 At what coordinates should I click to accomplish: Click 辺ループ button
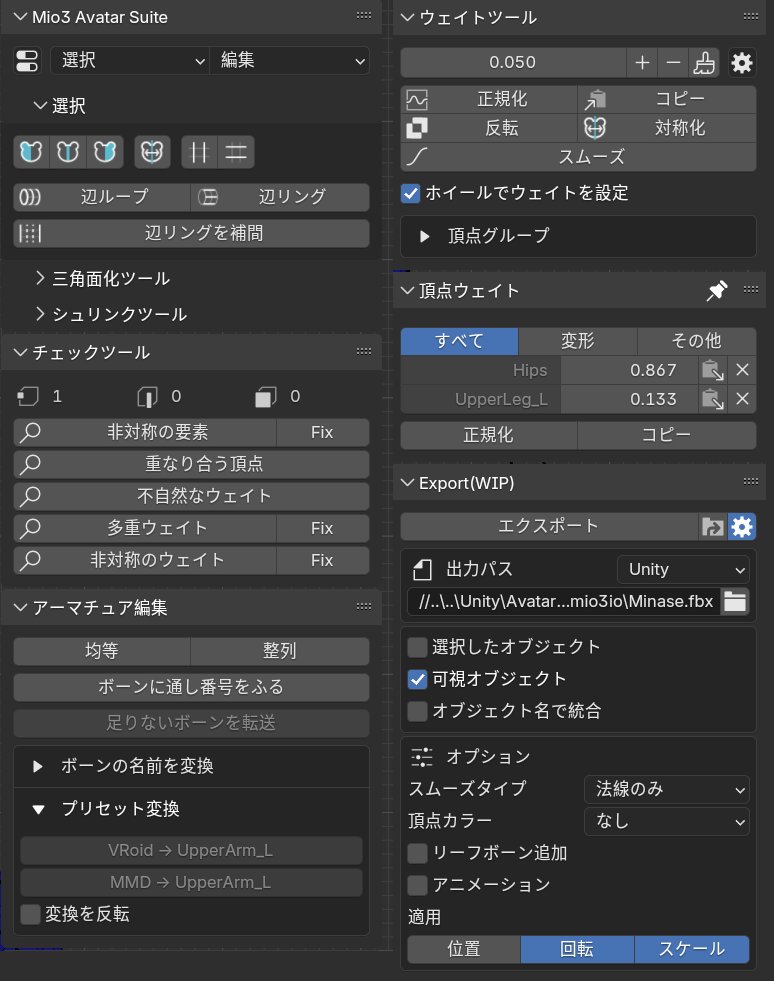pos(102,197)
